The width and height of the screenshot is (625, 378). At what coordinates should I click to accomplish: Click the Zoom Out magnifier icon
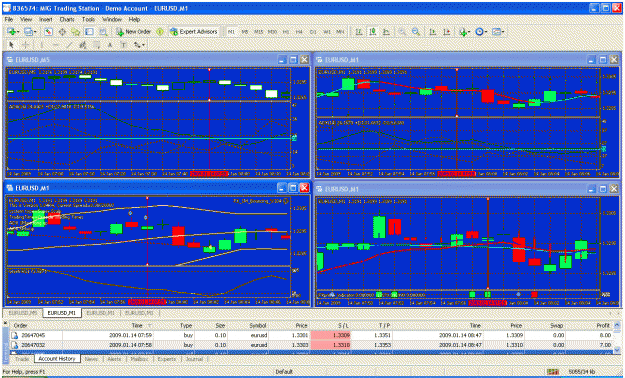coord(416,32)
